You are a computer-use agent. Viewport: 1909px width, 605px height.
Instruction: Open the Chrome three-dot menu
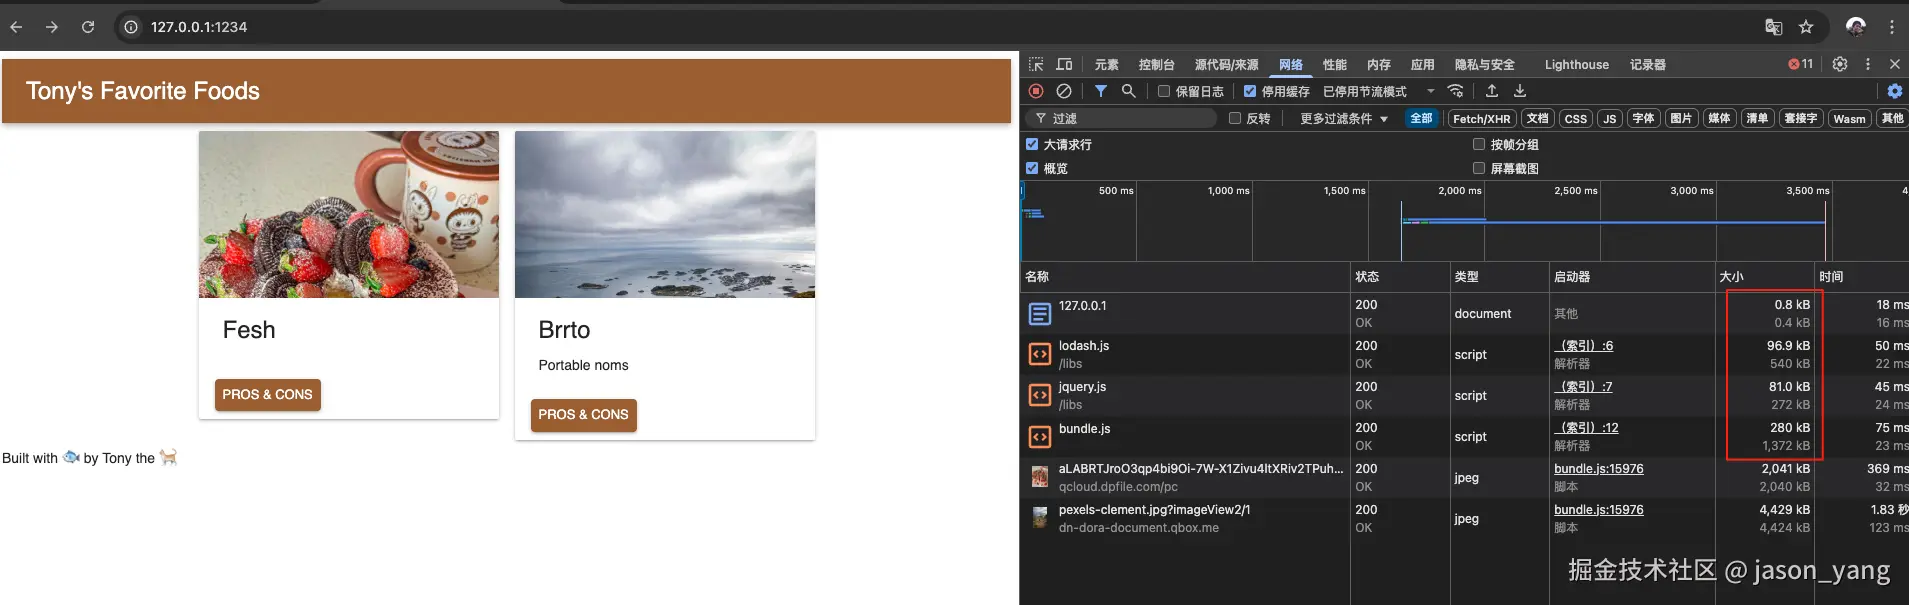point(1891,27)
